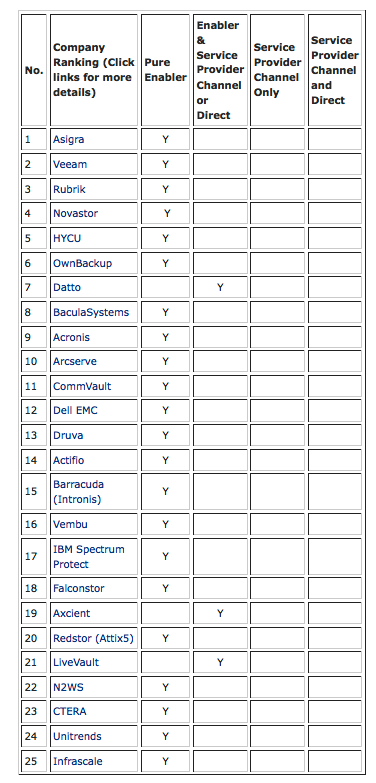Open the Veeam company link
Image resolution: width=376 pixels, height=783 pixels.
[x=70, y=164]
